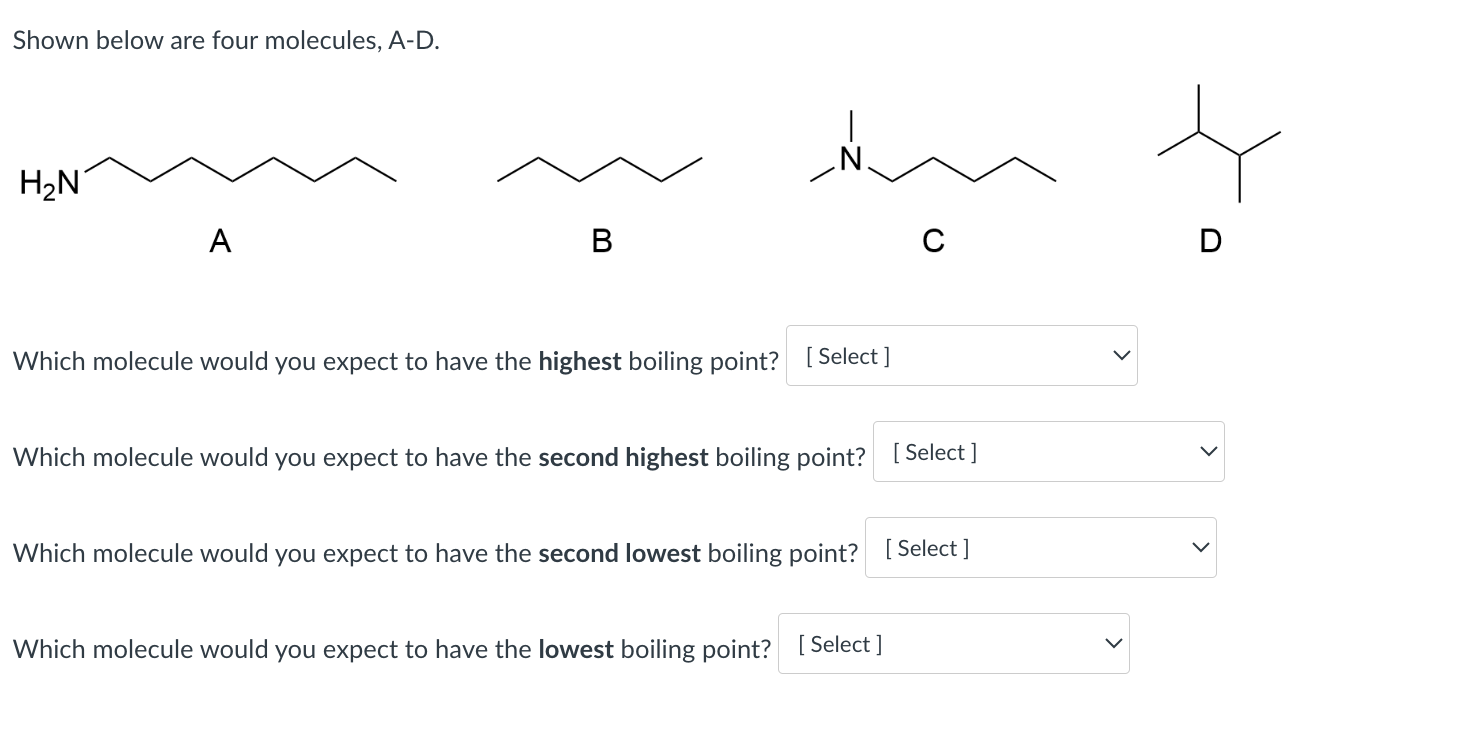
Task: Click the bold word lowest in the last question
Action: coord(576,649)
